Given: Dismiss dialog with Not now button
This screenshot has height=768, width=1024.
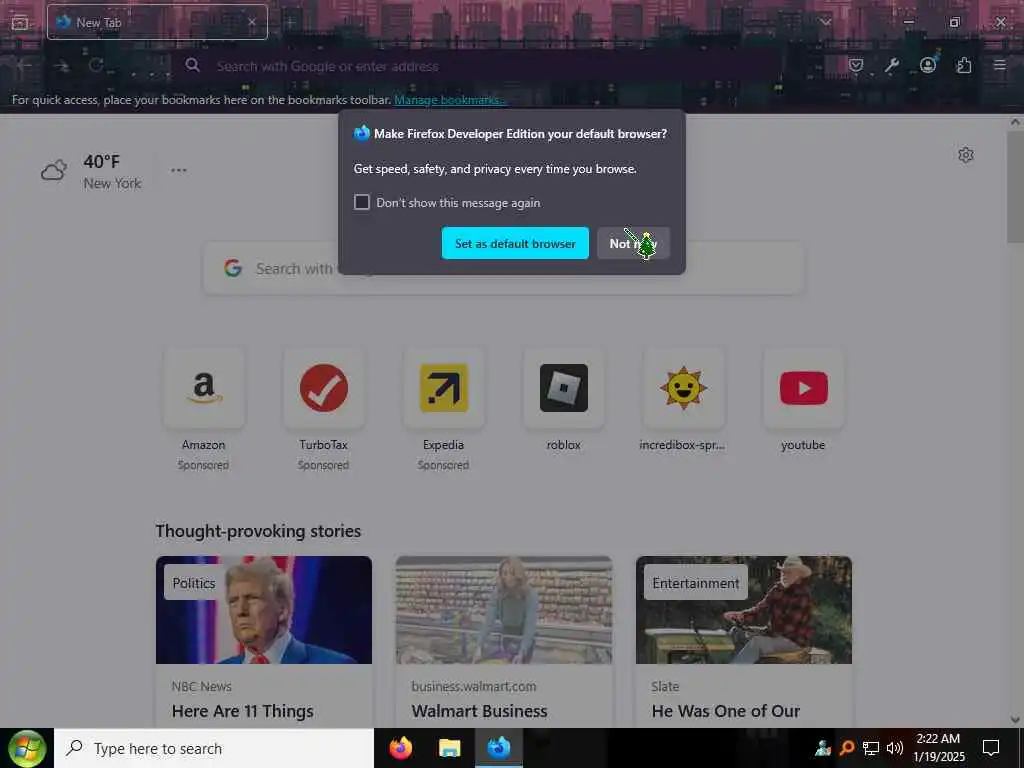Looking at the screenshot, I should 633,244.
